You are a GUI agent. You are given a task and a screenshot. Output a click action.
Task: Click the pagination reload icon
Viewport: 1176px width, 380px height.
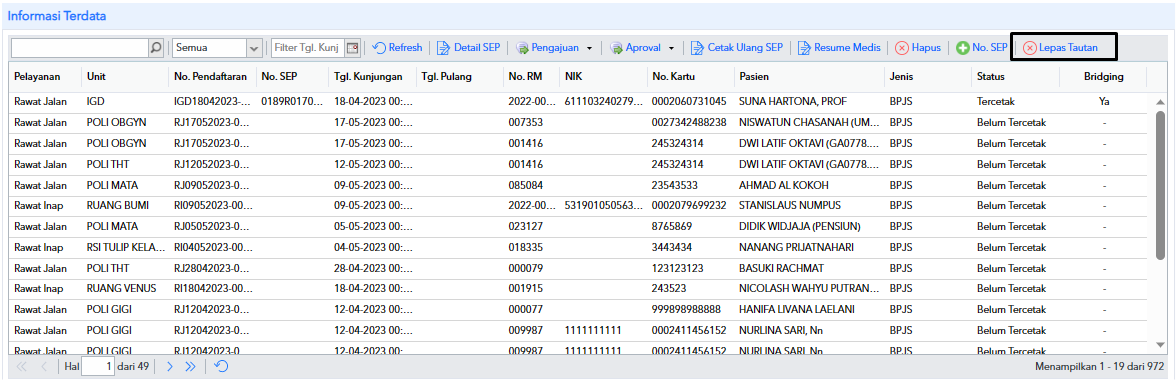(x=221, y=367)
